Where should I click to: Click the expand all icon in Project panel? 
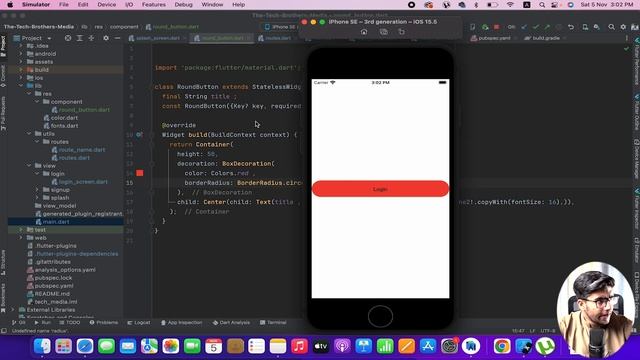pos(80,38)
